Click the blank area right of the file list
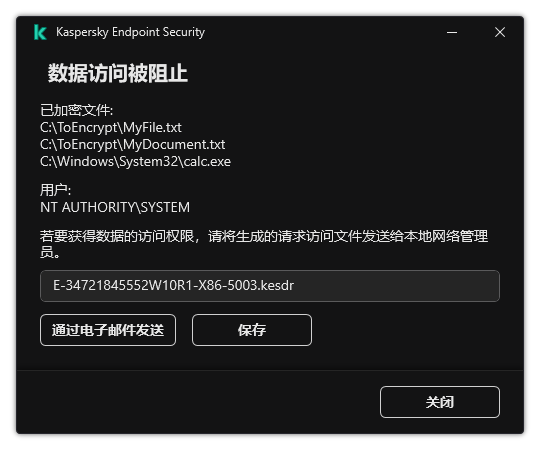 tap(365, 145)
